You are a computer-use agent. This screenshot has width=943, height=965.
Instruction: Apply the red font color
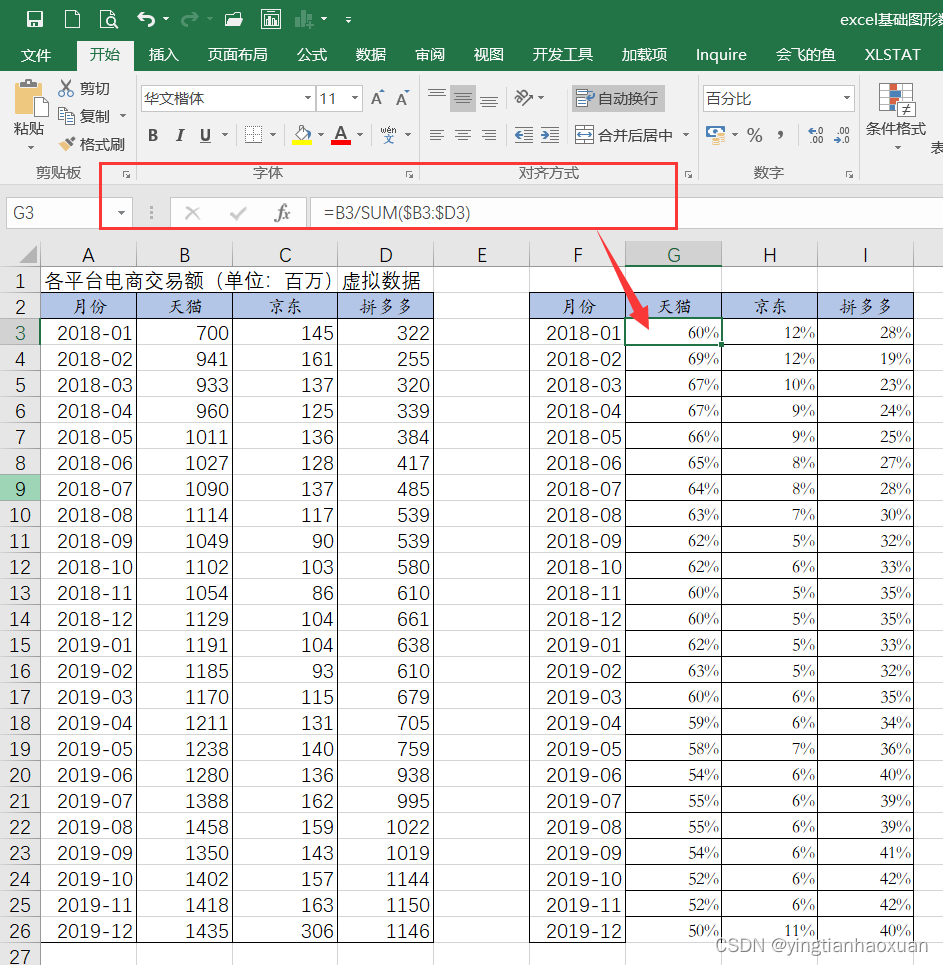341,135
